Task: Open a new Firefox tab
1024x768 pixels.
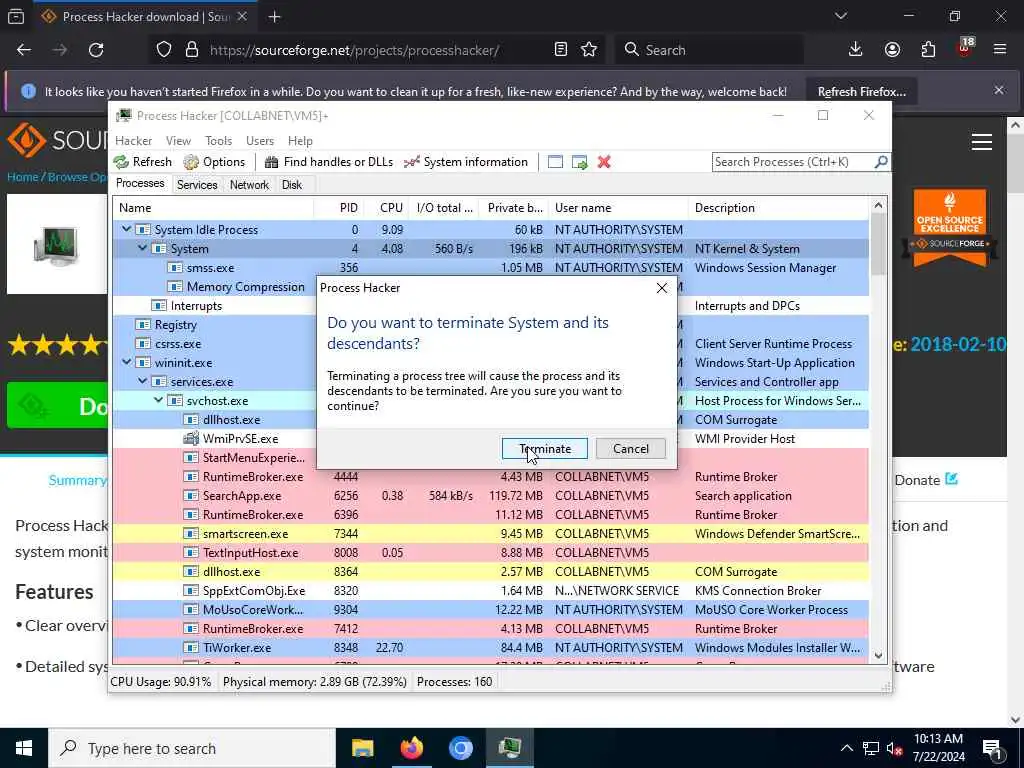Action: pyautogui.click(x=275, y=17)
